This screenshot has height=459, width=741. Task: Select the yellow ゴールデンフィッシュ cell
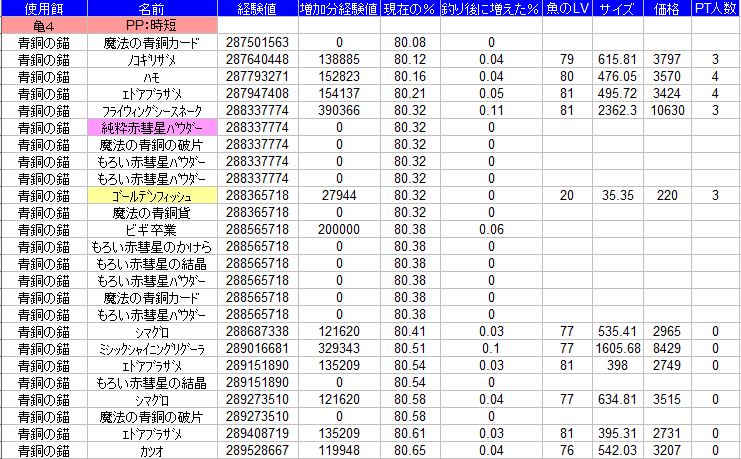(x=151, y=196)
